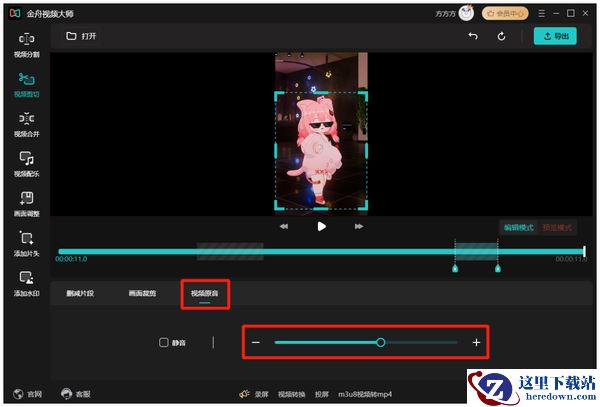
Task: Switch to 视频合并 tool
Action: [26, 125]
